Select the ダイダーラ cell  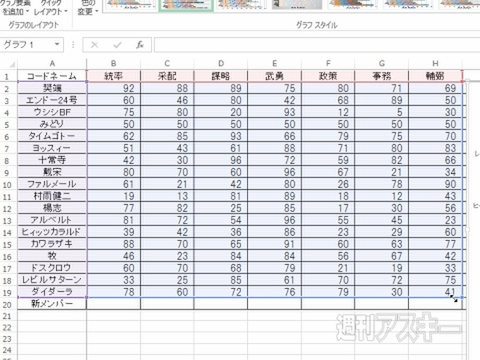[x=52, y=292]
